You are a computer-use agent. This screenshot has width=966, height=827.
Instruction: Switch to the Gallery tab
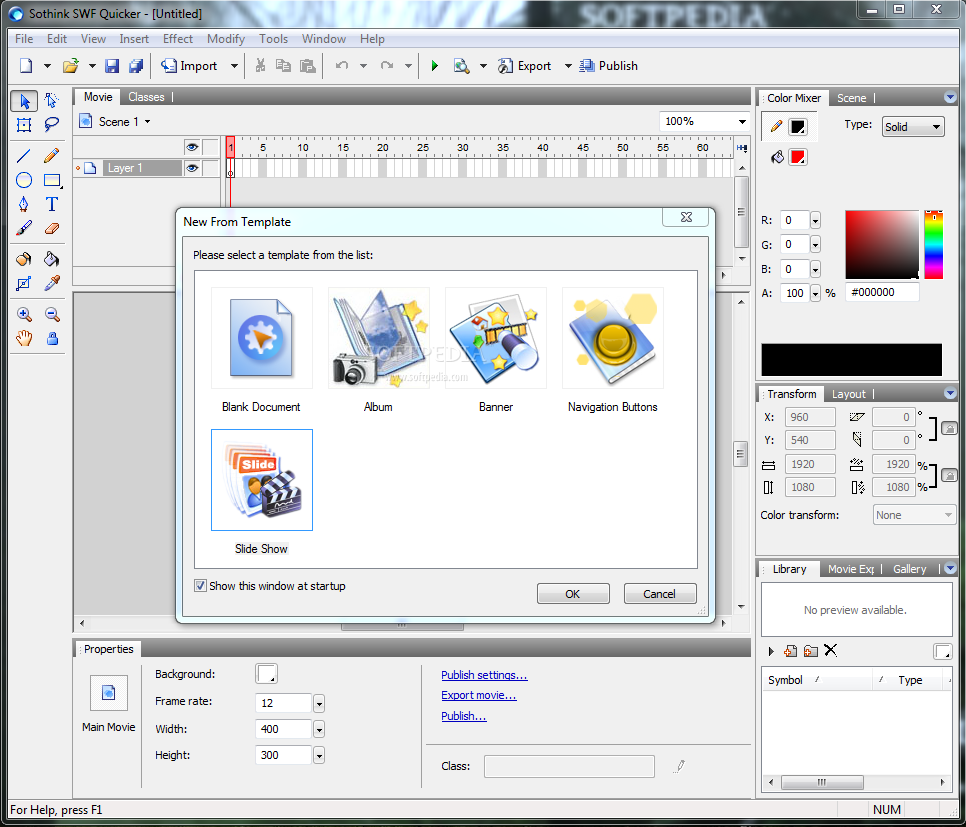tap(910, 569)
